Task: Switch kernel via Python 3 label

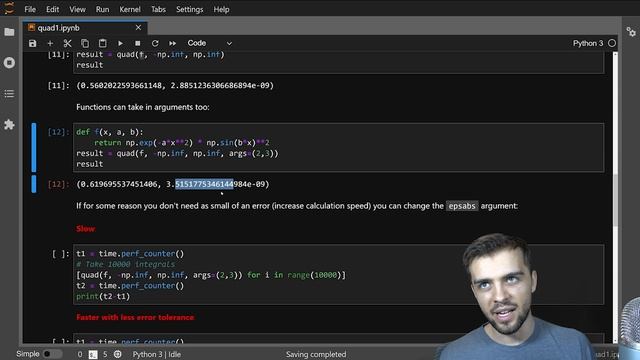Action: click(x=588, y=43)
